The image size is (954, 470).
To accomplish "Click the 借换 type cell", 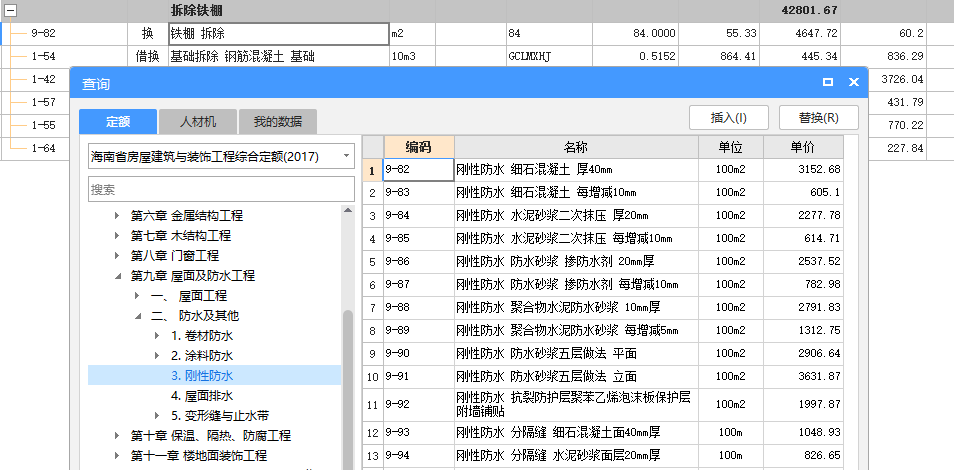I will coord(148,57).
